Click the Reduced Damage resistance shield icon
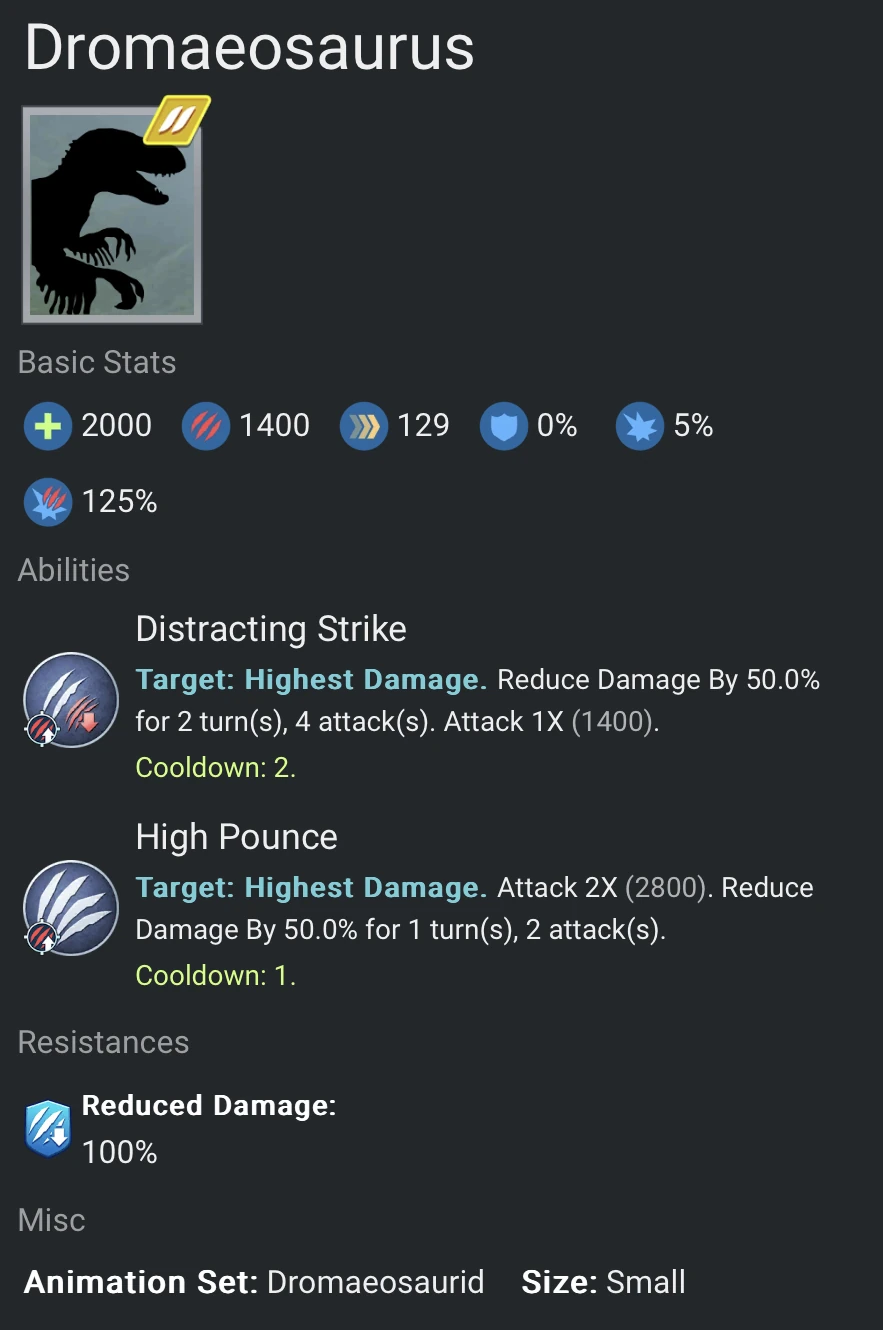This screenshot has width=883, height=1330. pos(46,1126)
